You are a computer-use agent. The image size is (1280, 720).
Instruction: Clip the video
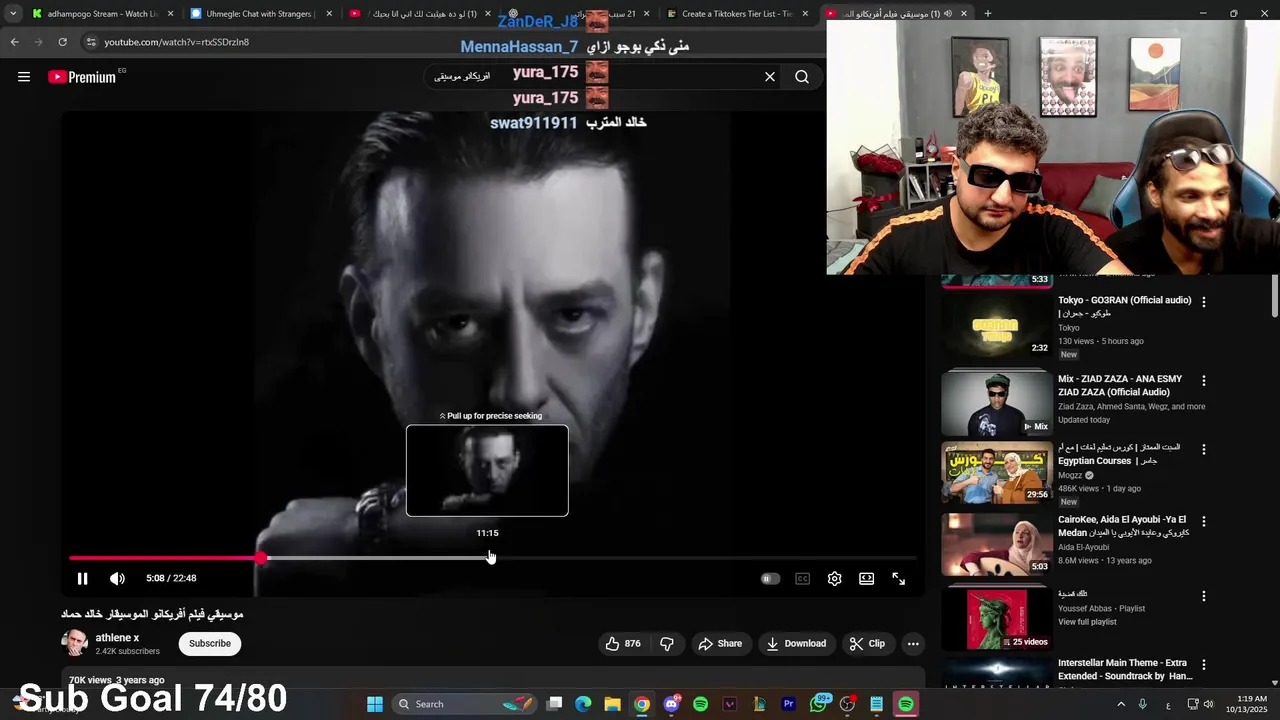pyautogui.click(x=867, y=643)
